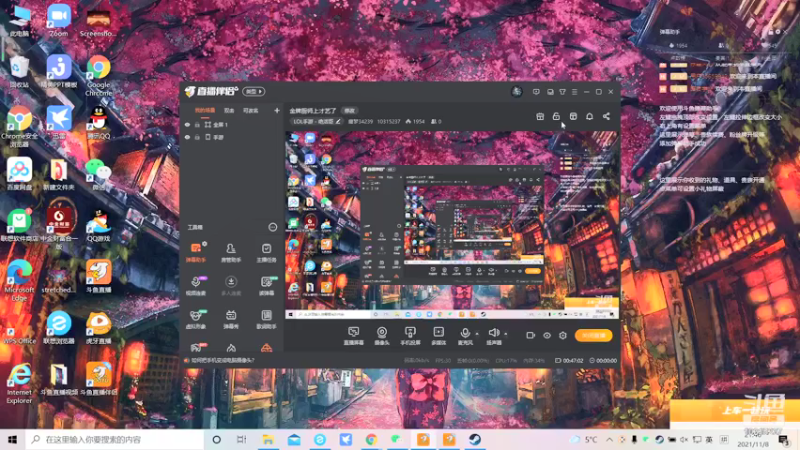Collapse the 工具箱 toolbox panel

[x=273, y=227]
